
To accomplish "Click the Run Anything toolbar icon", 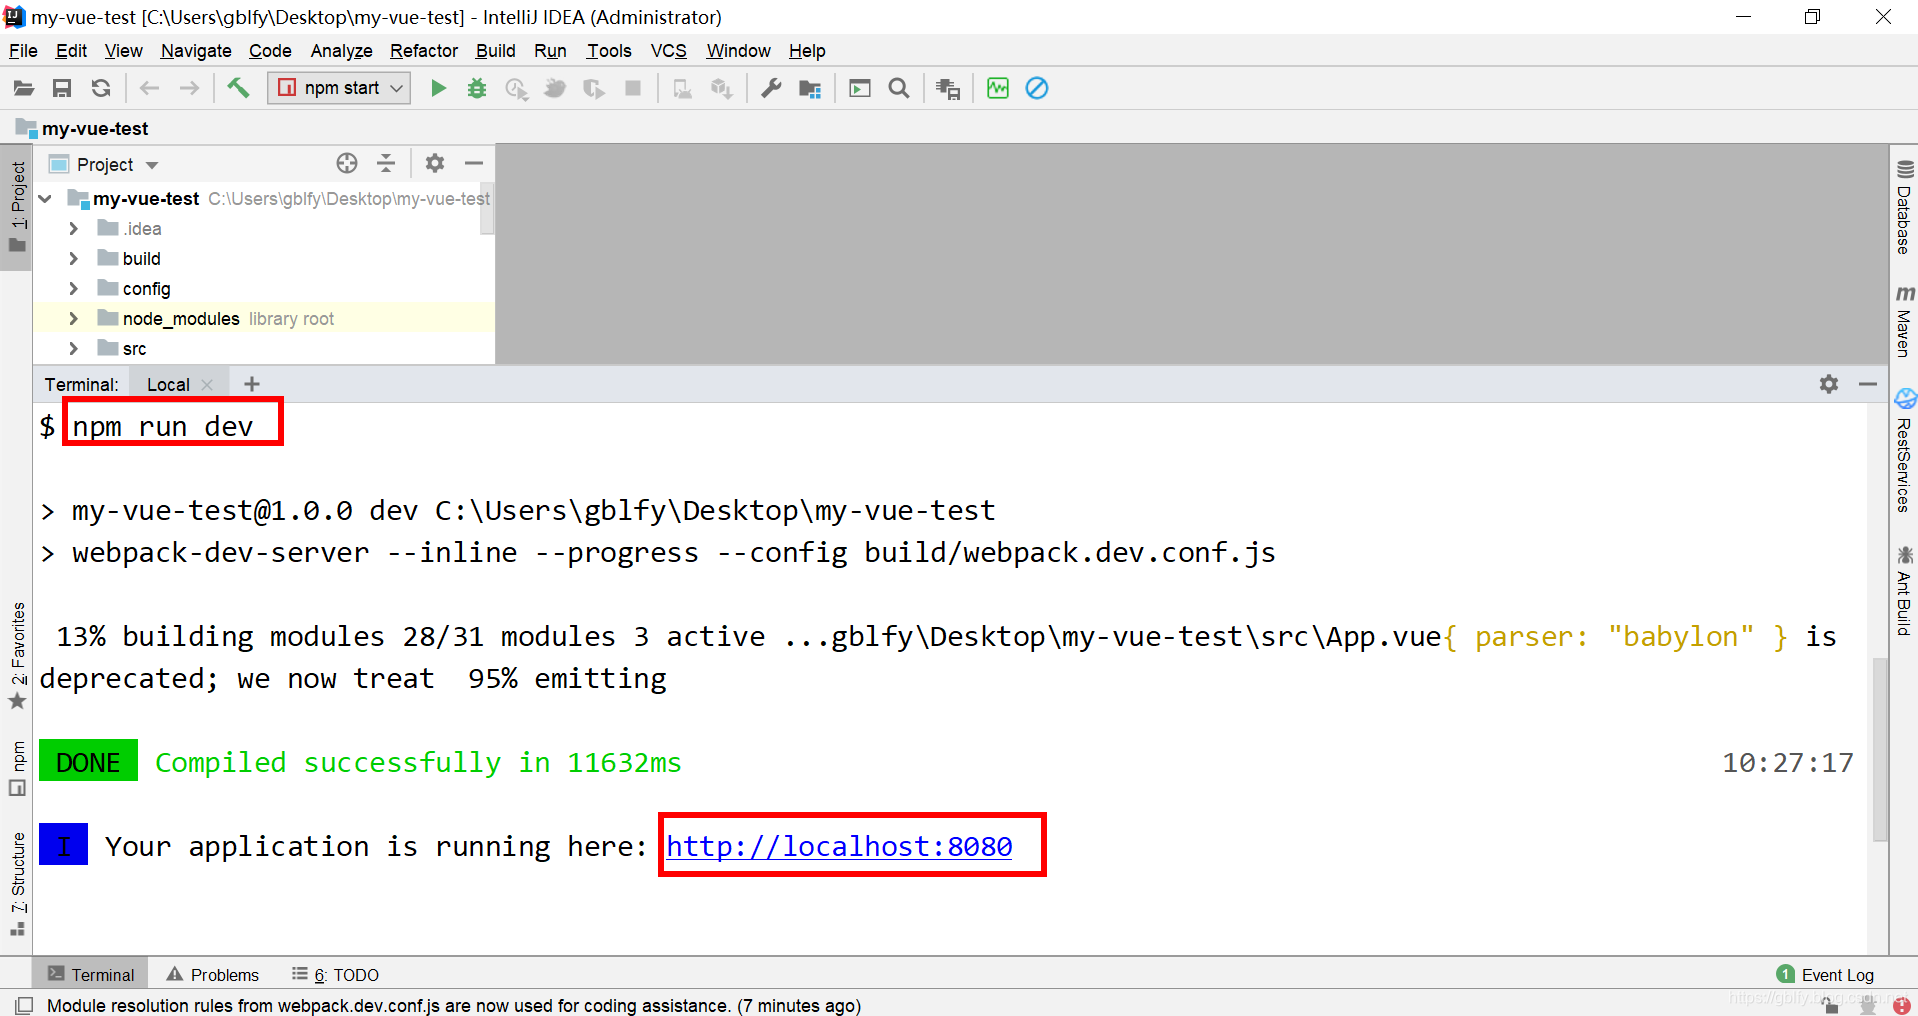I will (x=859, y=88).
